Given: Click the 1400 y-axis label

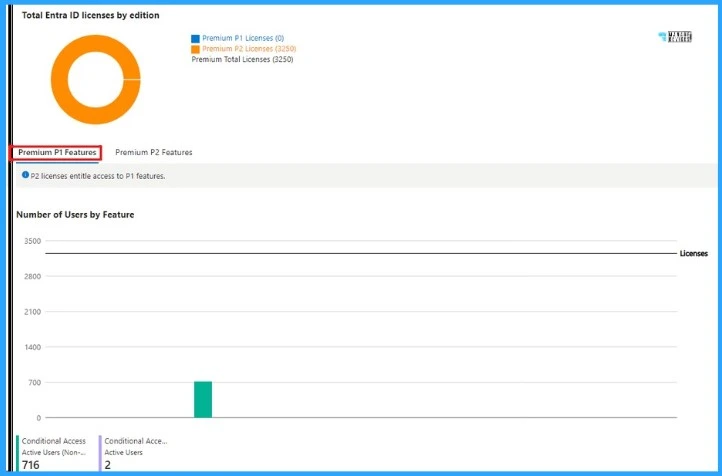Looking at the screenshot, I should coord(32,347).
